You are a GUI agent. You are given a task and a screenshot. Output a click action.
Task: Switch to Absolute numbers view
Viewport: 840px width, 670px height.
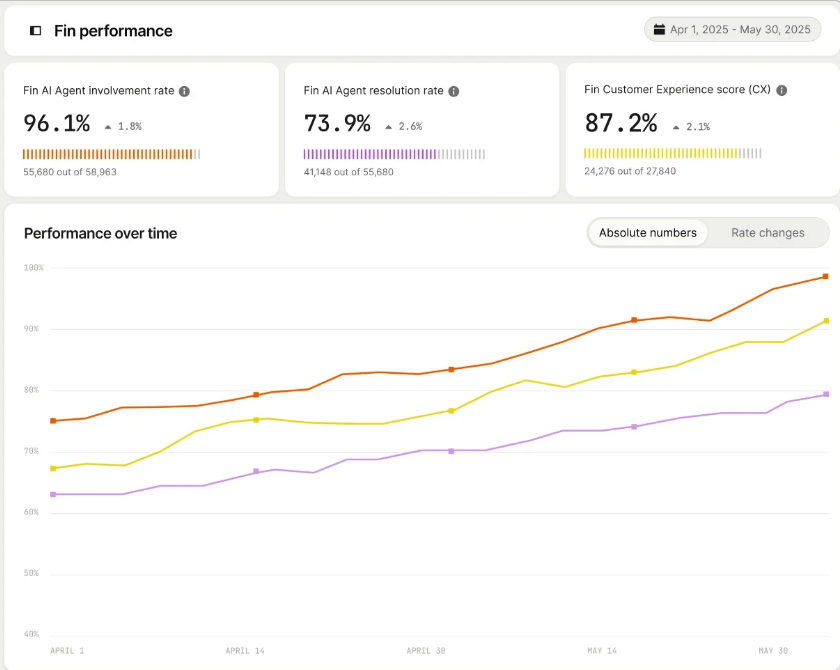click(x=647, y=233)
